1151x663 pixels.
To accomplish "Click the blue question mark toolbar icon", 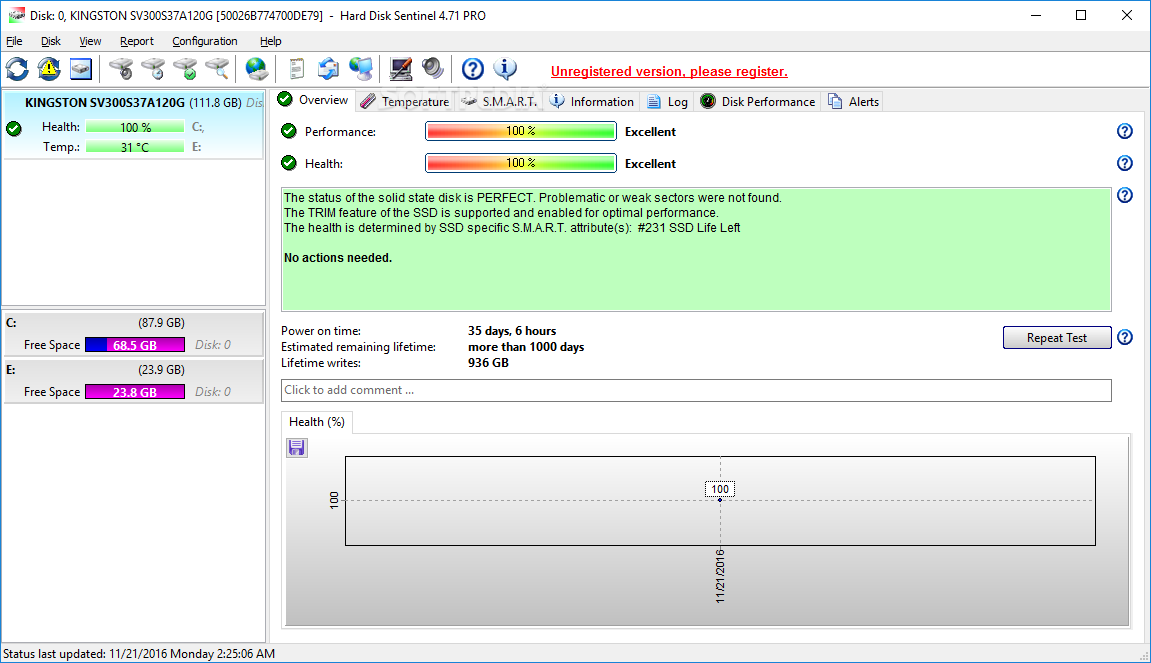I will (473, 70).
